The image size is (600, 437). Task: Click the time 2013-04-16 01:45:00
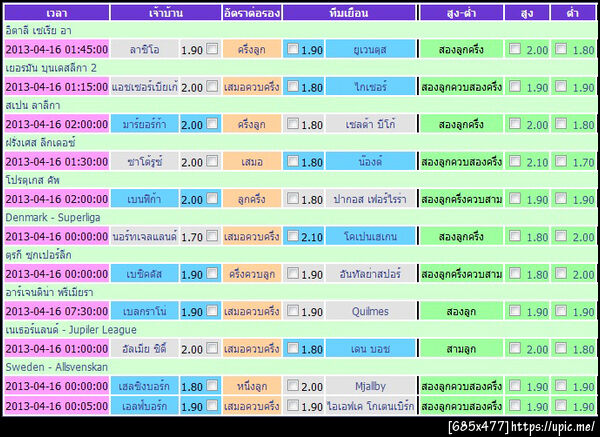pyautogui.click(x=57, y=49)
